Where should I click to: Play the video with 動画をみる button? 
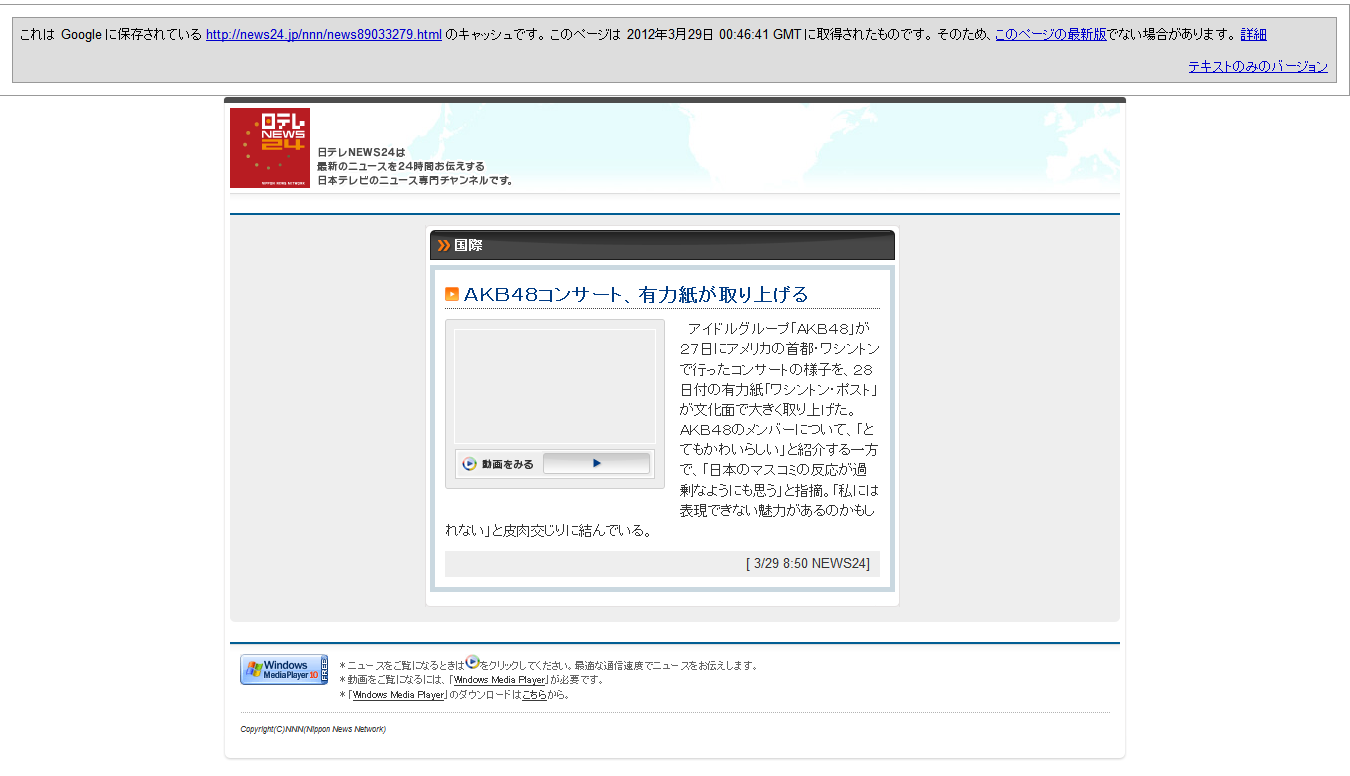pos(596,464)
